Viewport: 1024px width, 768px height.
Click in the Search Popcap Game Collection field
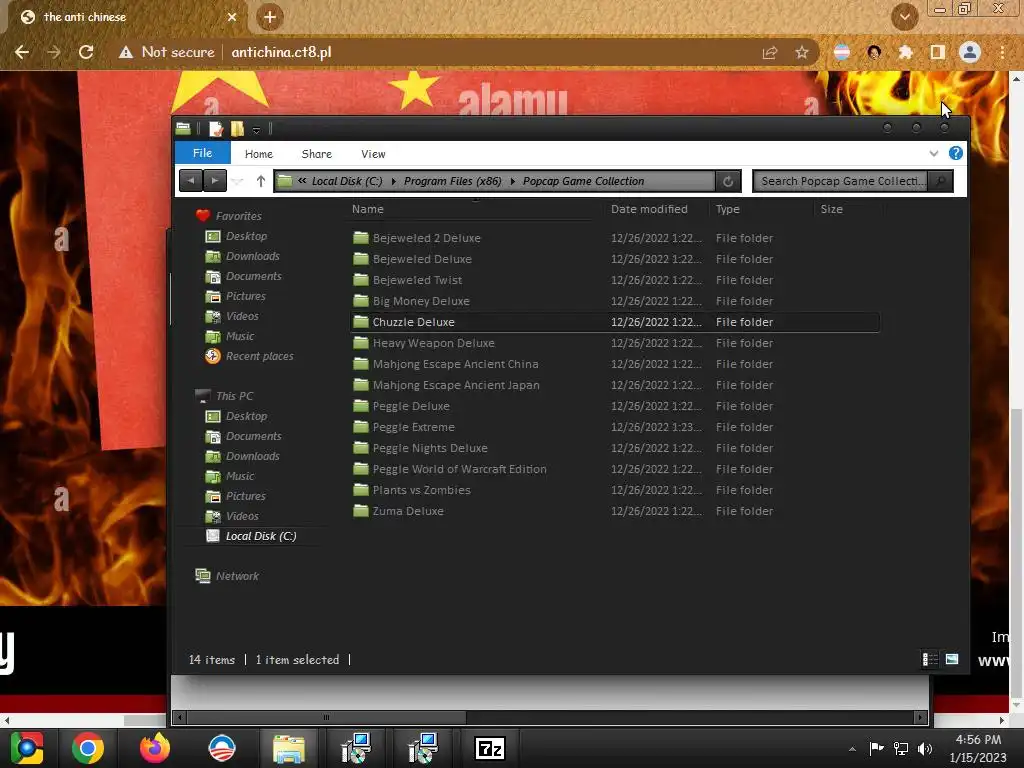coord(842,181)
